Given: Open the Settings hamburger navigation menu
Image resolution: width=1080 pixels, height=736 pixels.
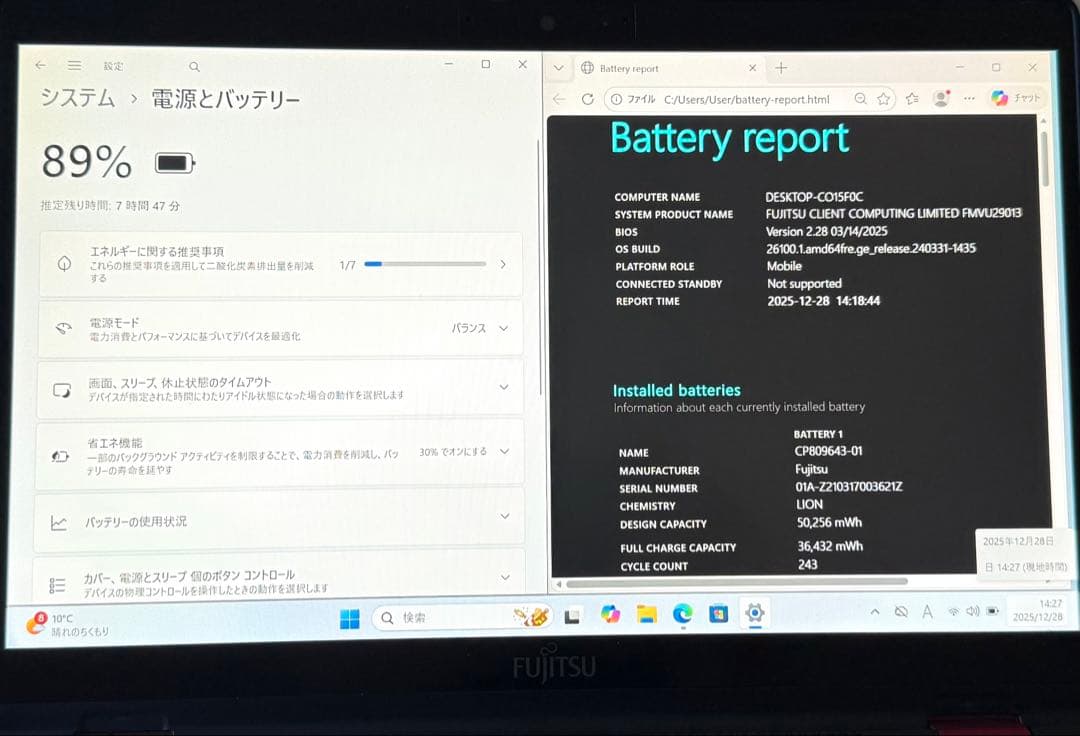Looking at the screenshot, I should [74, 65].
